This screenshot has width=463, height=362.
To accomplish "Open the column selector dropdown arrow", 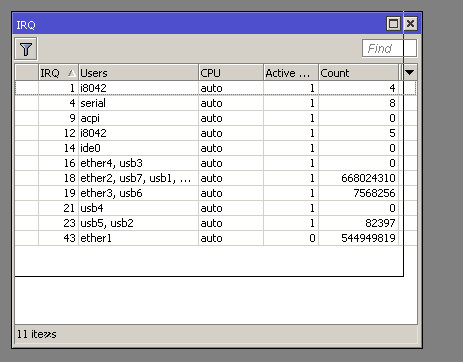I will point(409,72).
